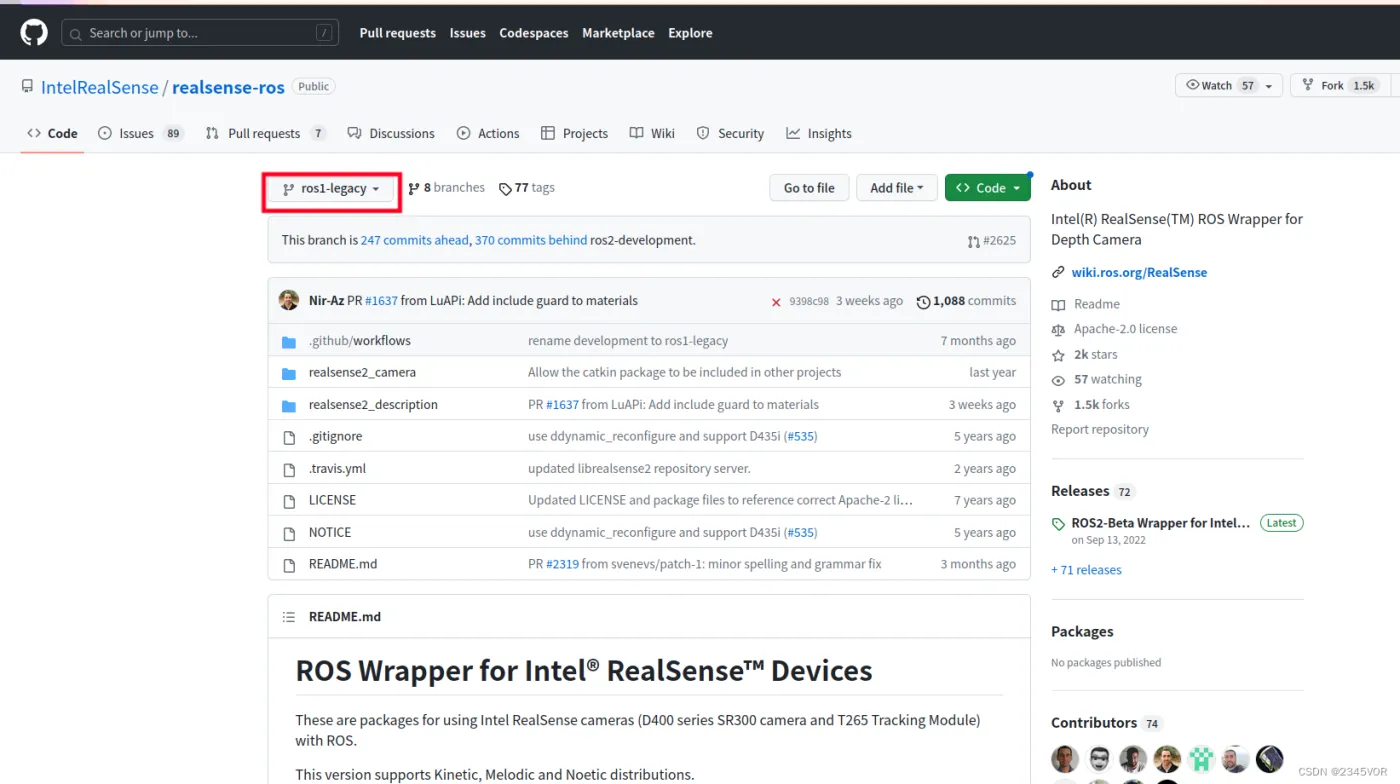
Task: Click the first contributor avatar
Action: [1065, 759]
